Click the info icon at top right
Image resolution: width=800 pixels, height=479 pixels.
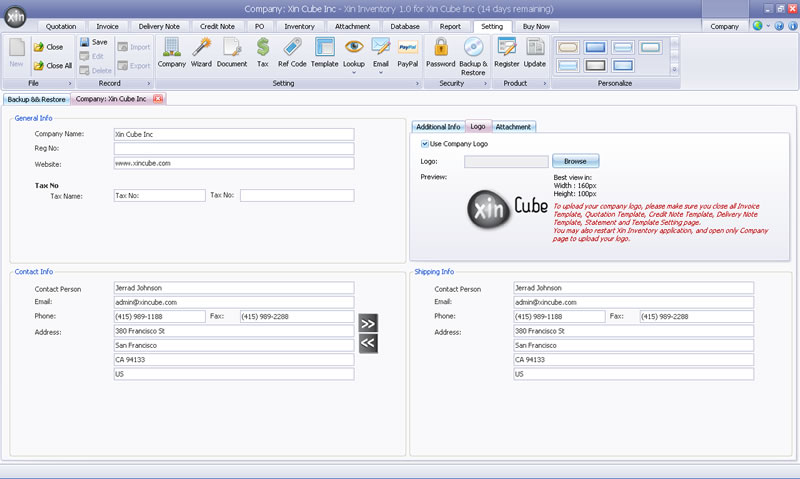(x=793, y=26)
